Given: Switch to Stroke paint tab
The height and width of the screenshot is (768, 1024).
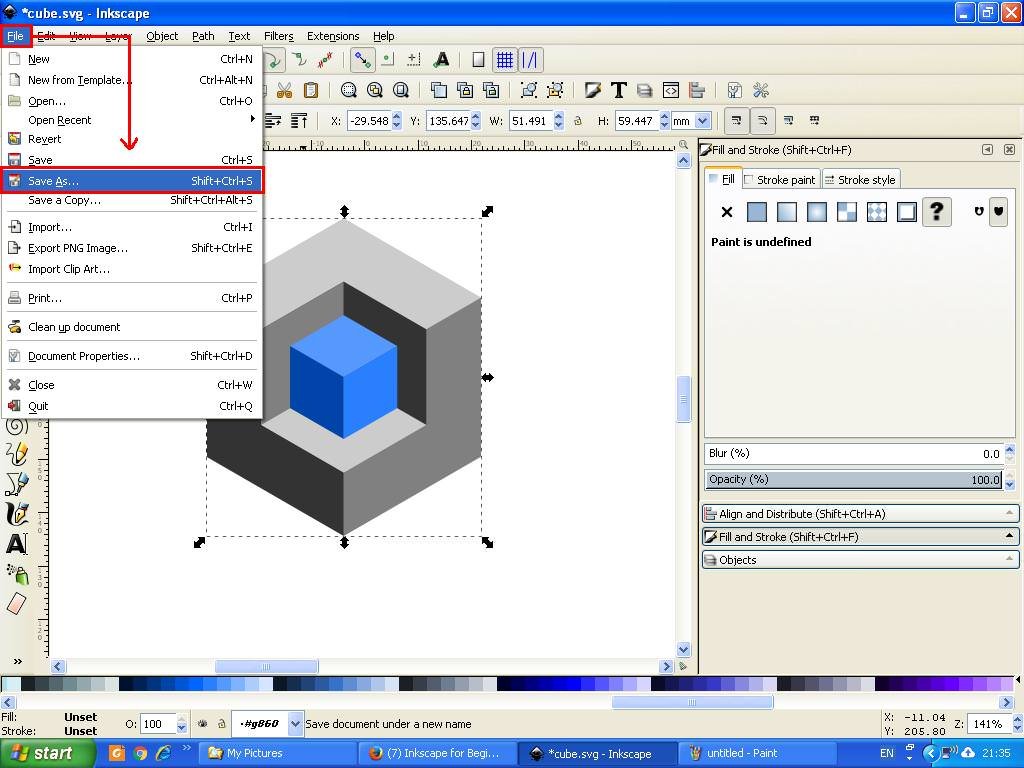Looking at the screenshot, I should point(780,180).
